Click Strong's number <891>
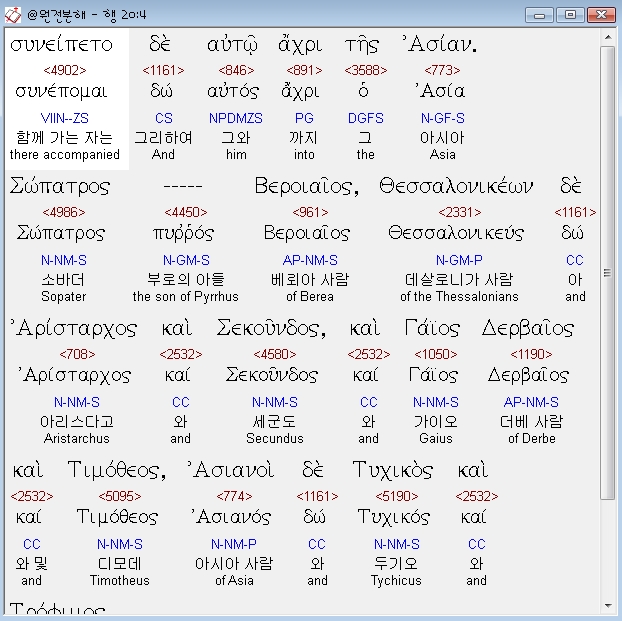 (304, 70)
